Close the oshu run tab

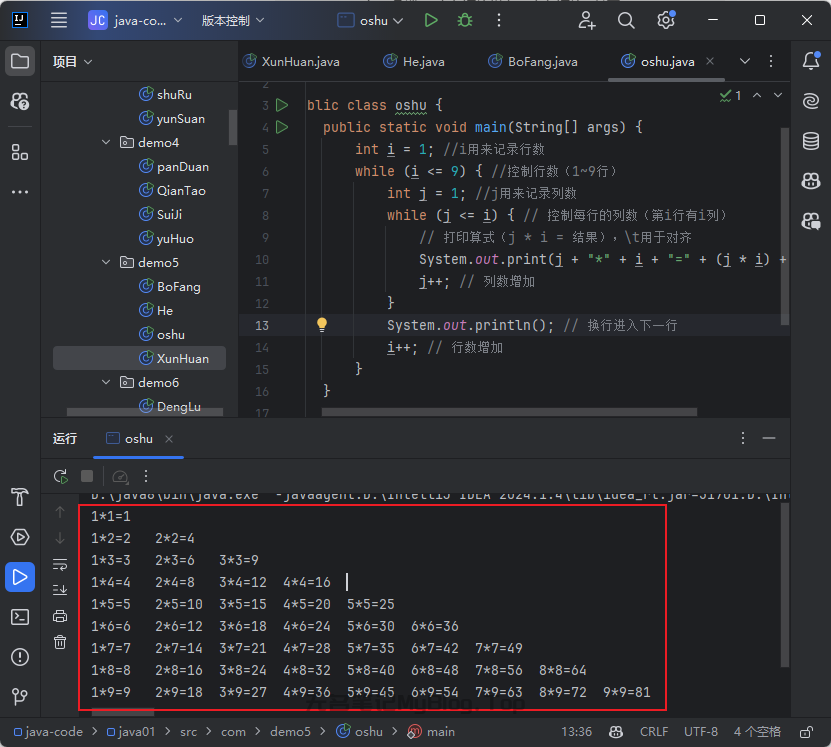point(169,439)
